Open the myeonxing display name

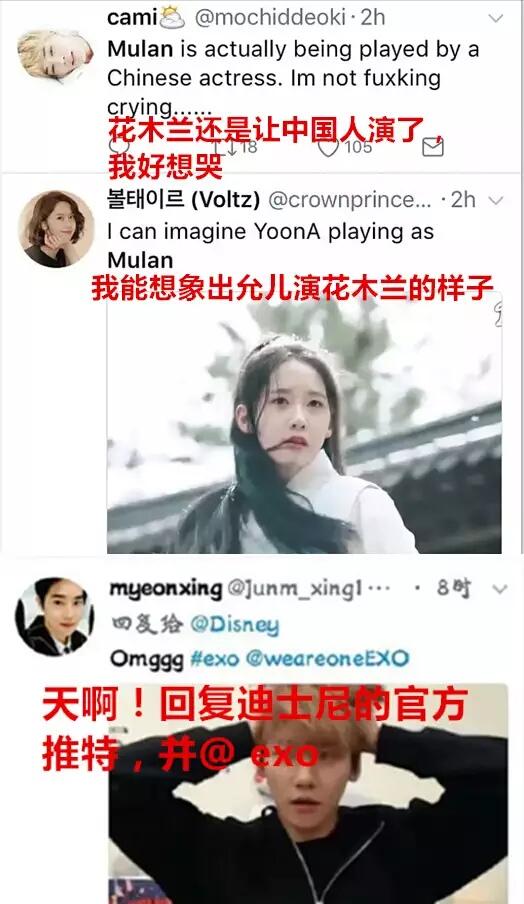pyautogui.click(x=165, y=589)
